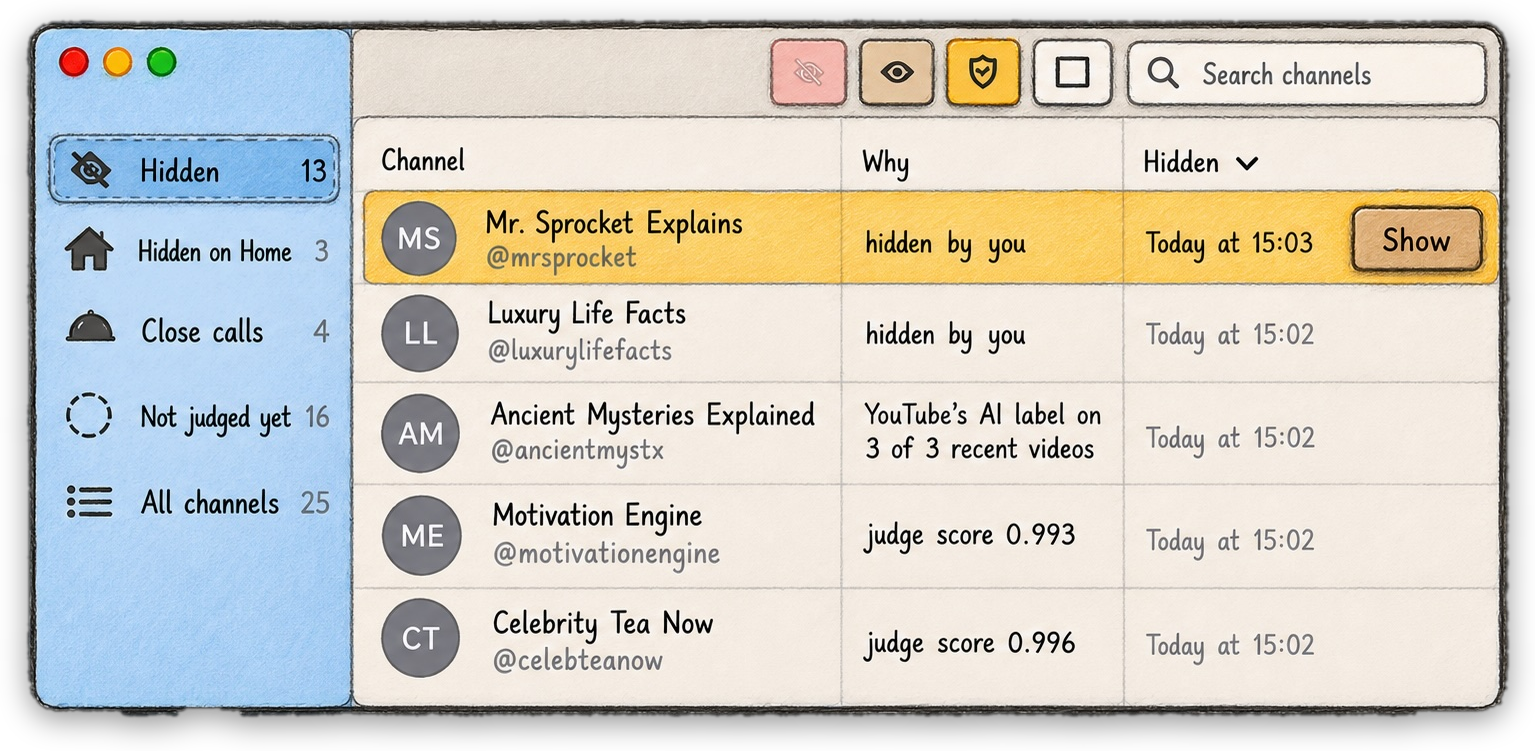The image size is (1535, 751).
Task: Click the Hidden column header label
Action: 1181,162
